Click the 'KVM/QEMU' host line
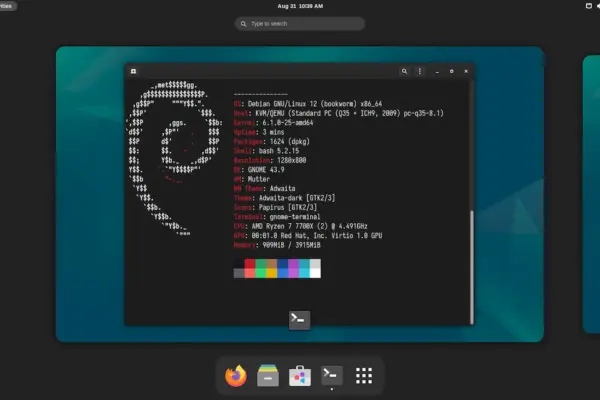The height and width of the screenshot is (400, 600). 339,113
